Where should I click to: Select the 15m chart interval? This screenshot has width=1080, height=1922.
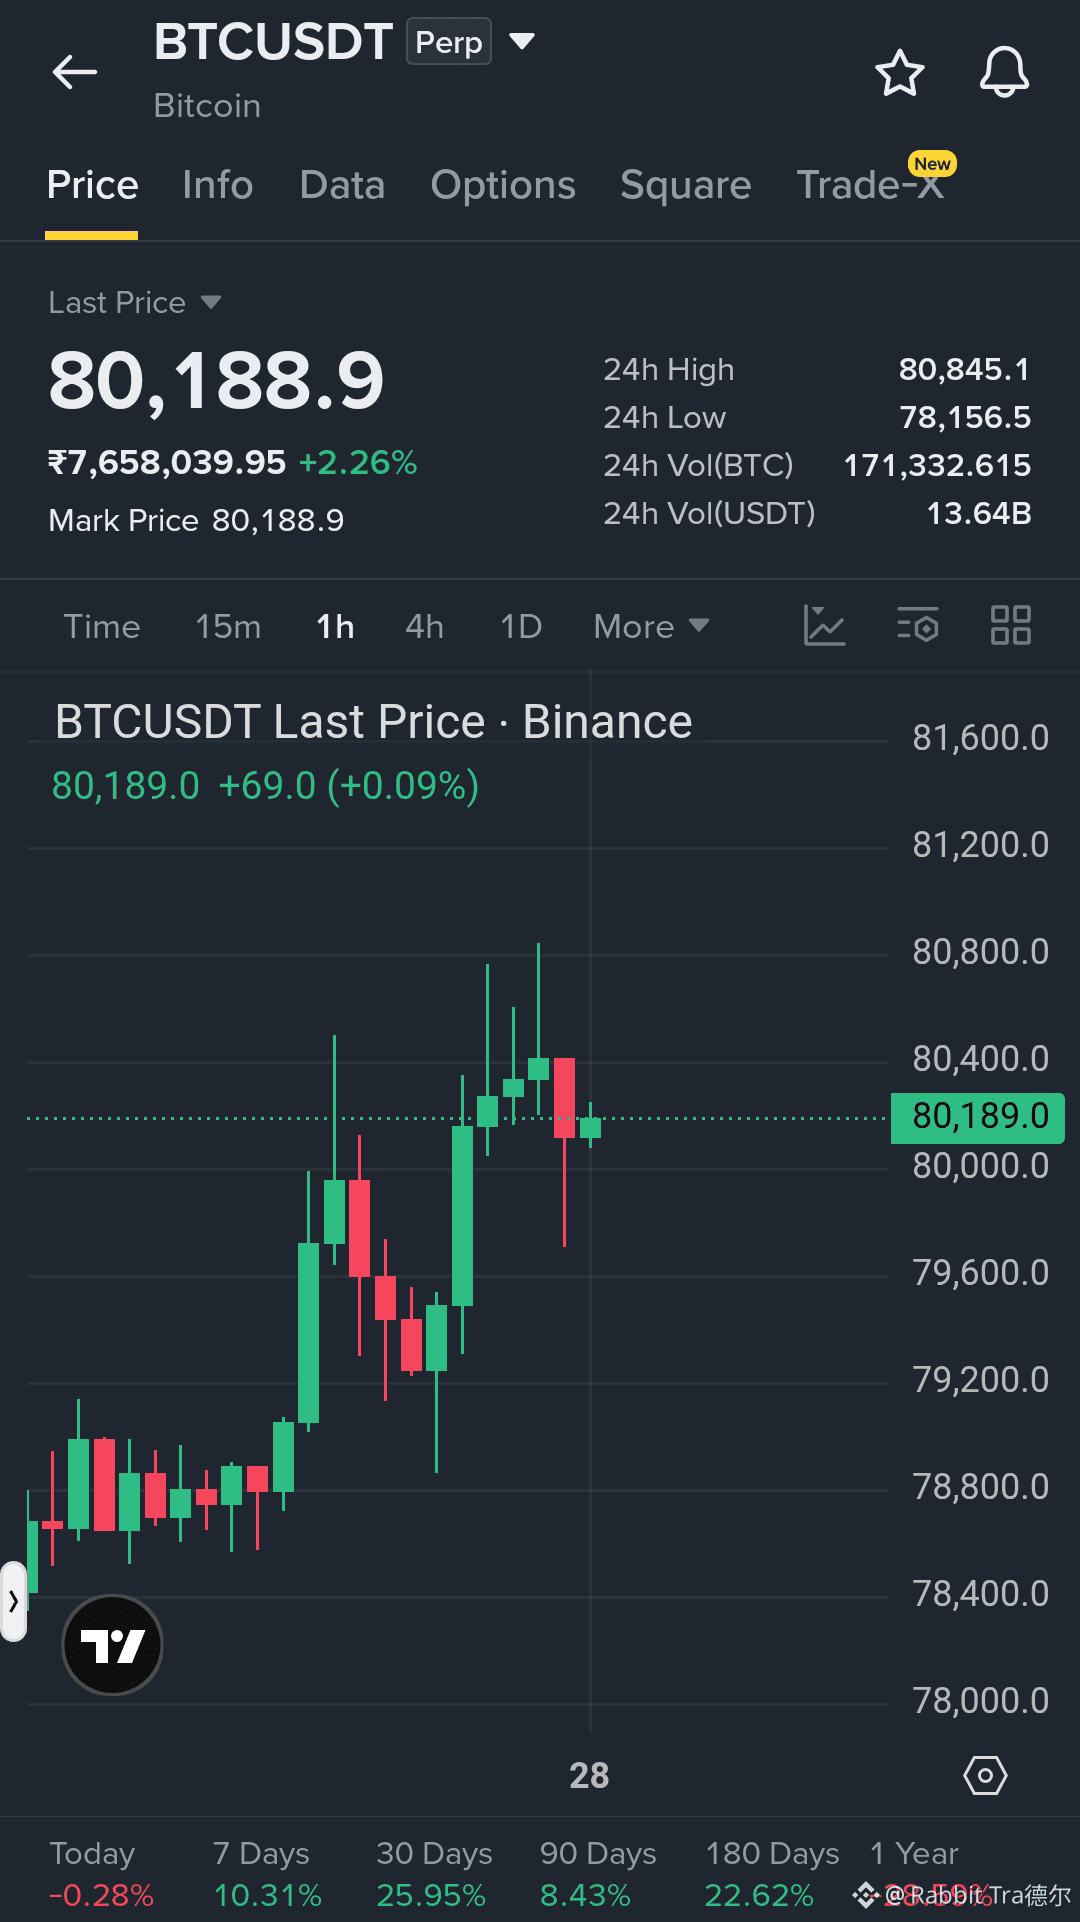pos(228,627)
